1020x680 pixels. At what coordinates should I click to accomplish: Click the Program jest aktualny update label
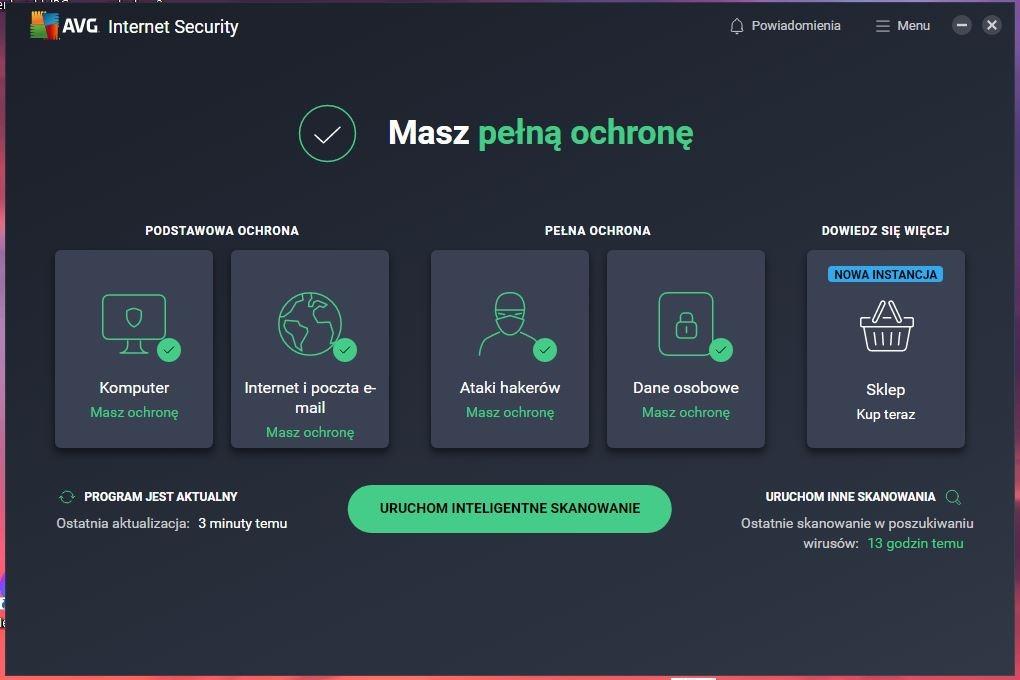[161, 497]
